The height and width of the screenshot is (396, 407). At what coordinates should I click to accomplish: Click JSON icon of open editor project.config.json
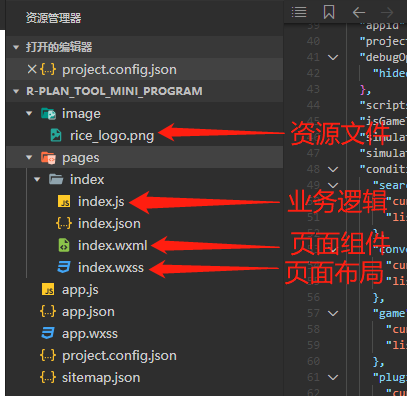[x=48, y=69]
